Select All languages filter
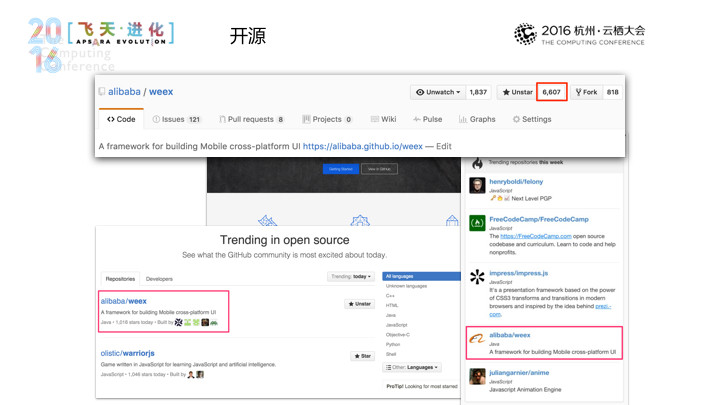720x405 pixels. 421,276
